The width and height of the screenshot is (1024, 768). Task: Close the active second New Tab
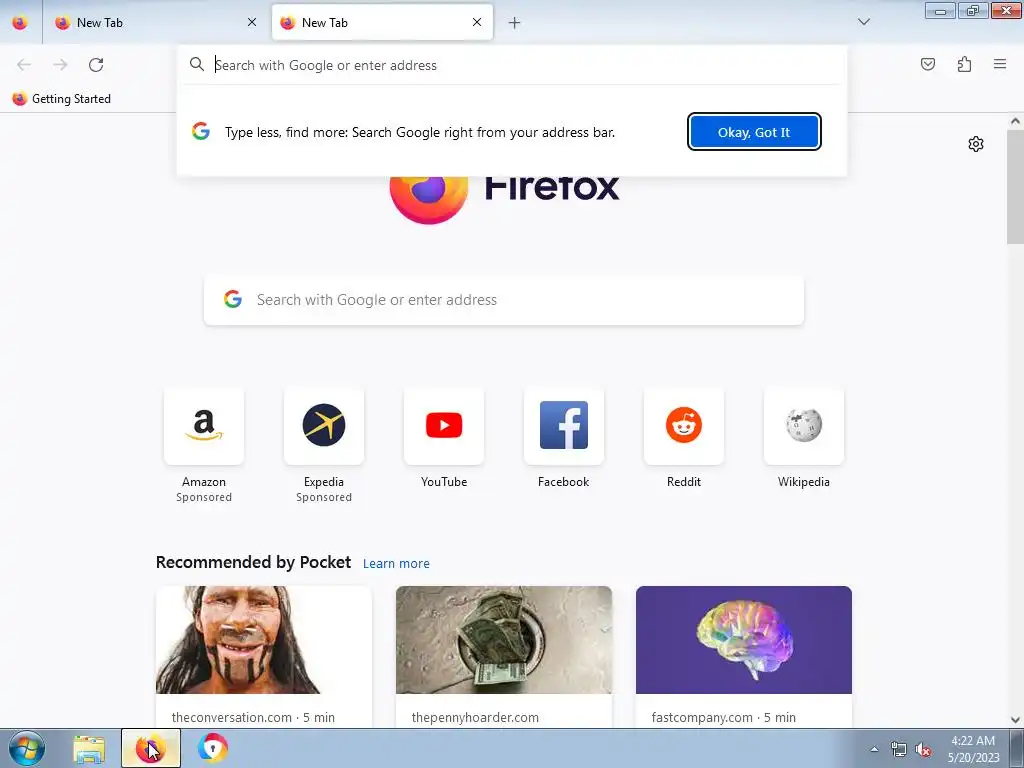tap(477, 22)
